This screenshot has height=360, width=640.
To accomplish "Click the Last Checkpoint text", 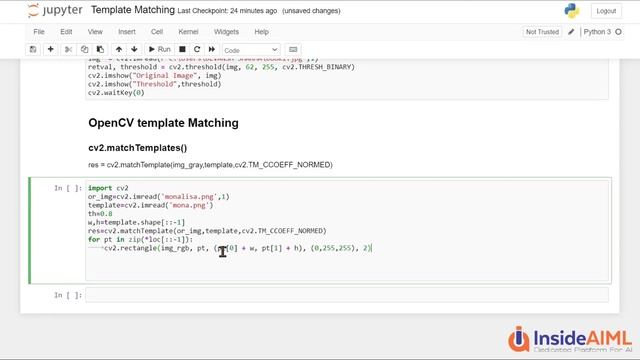I will coord(227,11).
